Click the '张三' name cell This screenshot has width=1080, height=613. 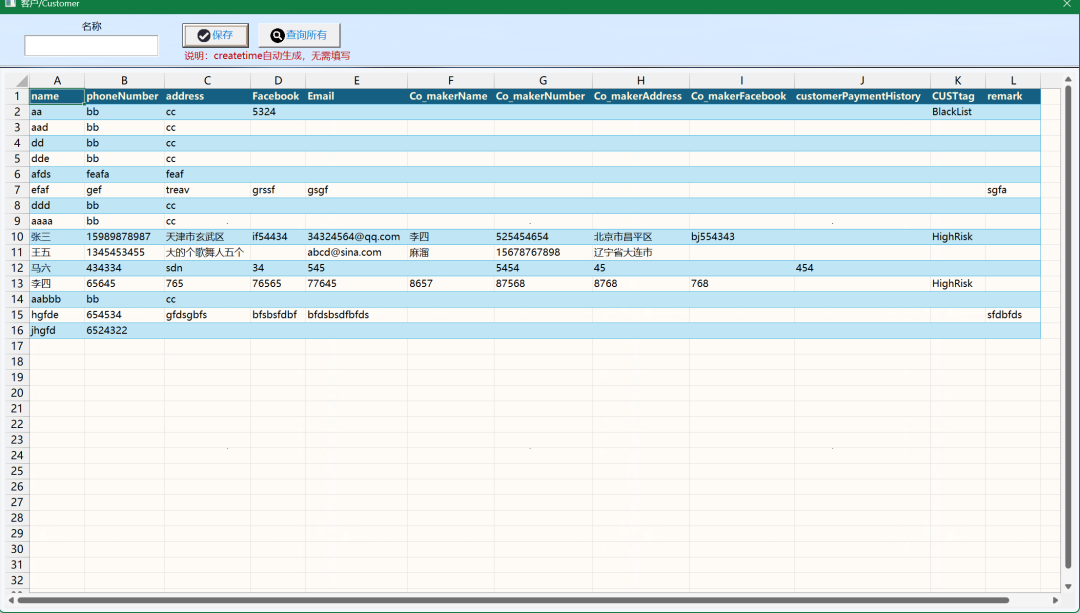pos(56,236)
